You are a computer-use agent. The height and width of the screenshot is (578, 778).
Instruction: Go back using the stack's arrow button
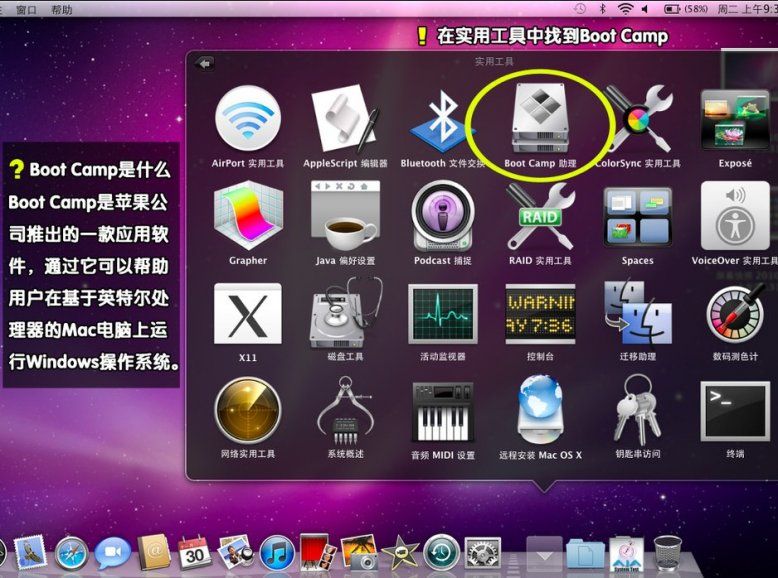point(204,63)
